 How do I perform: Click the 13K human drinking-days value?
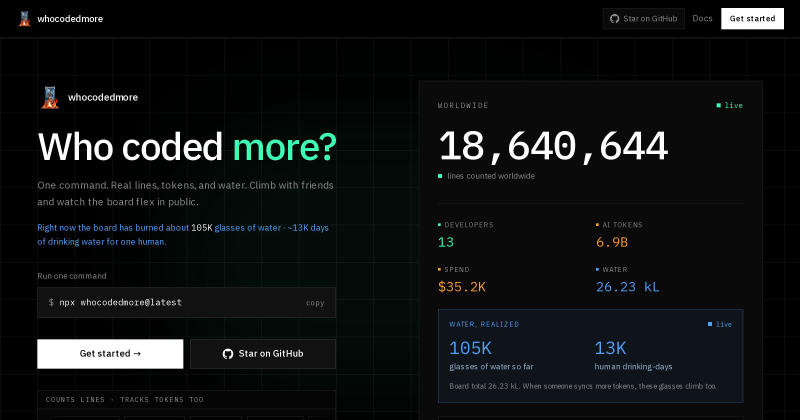610,349
